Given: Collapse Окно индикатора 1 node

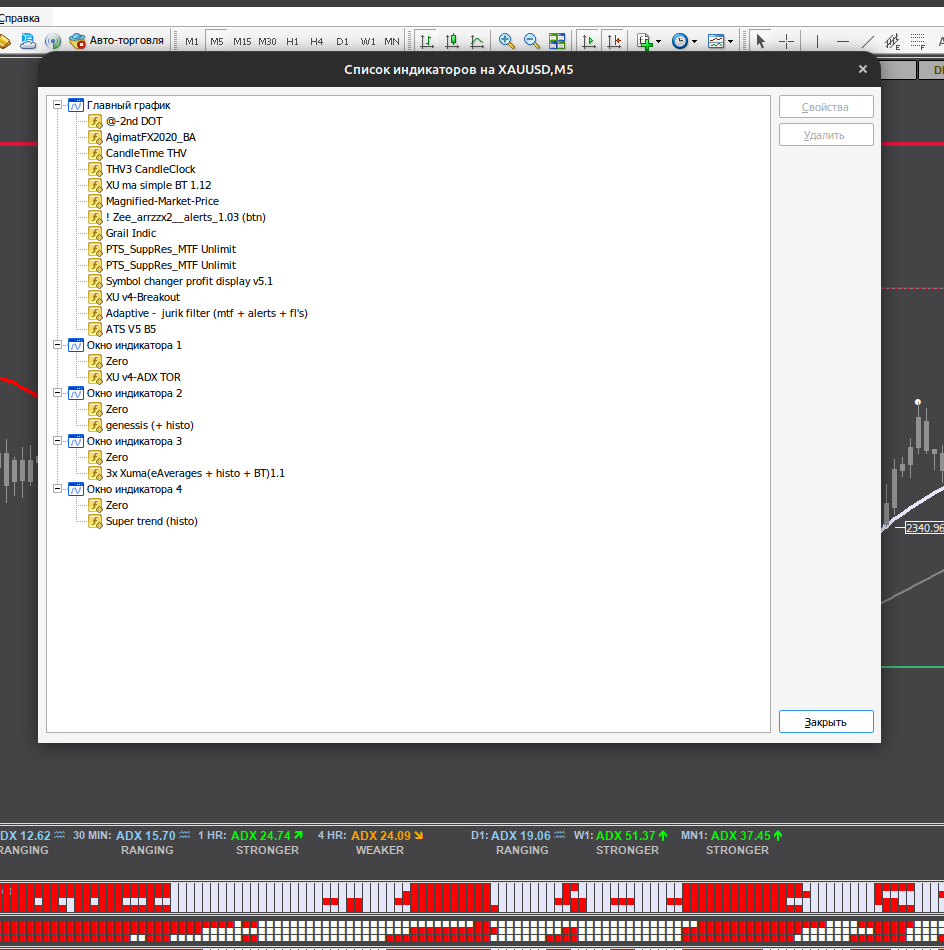Looking at the screenshot, I should pyautogui.click(x=58, y=345).
